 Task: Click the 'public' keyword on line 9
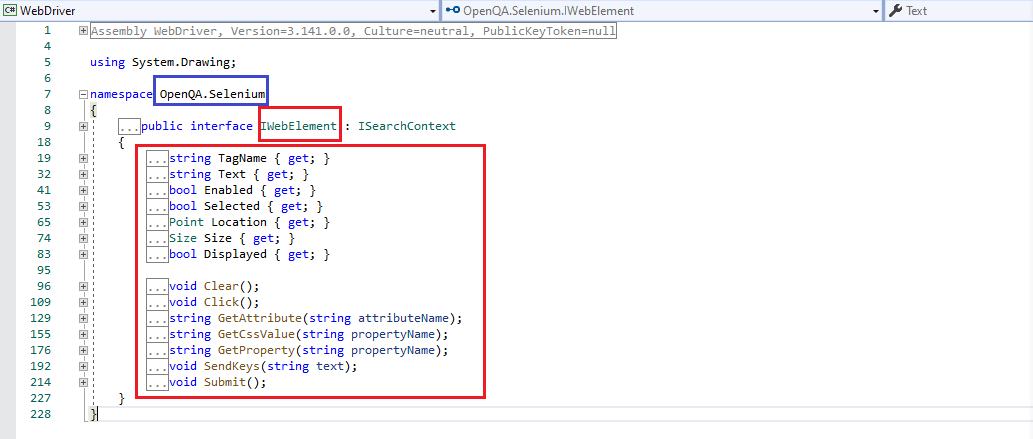pyautogui.click(x=162, y=126)
